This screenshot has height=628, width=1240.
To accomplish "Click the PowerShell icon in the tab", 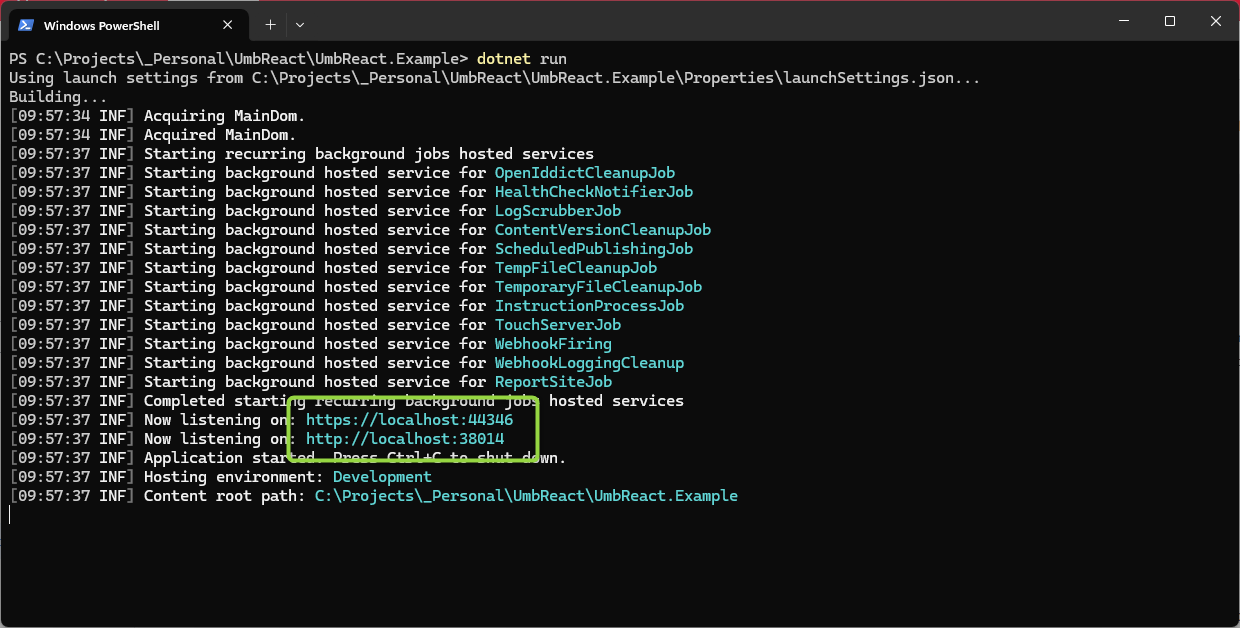I will (x=26, y=25).
